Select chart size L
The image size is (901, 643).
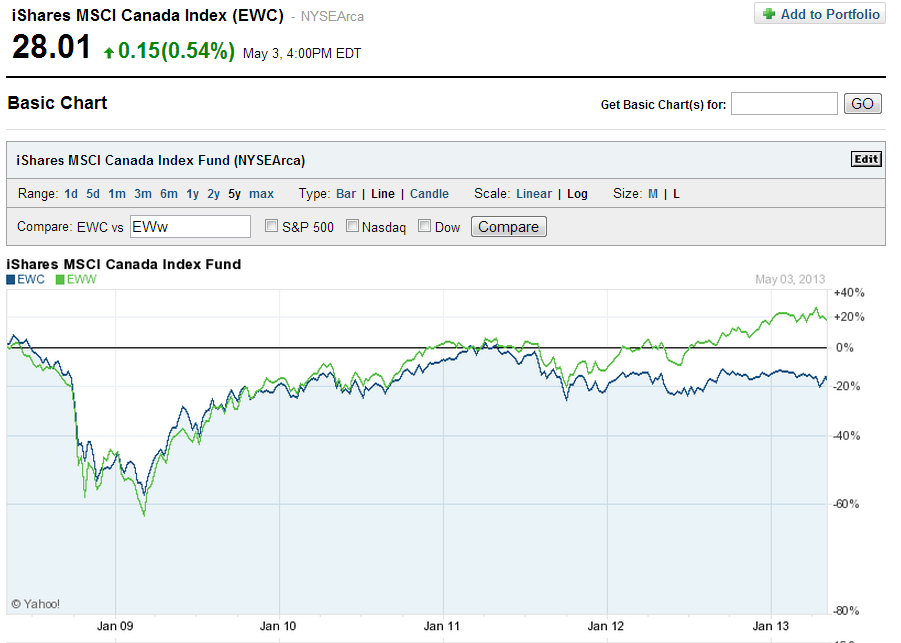(676, 194)
